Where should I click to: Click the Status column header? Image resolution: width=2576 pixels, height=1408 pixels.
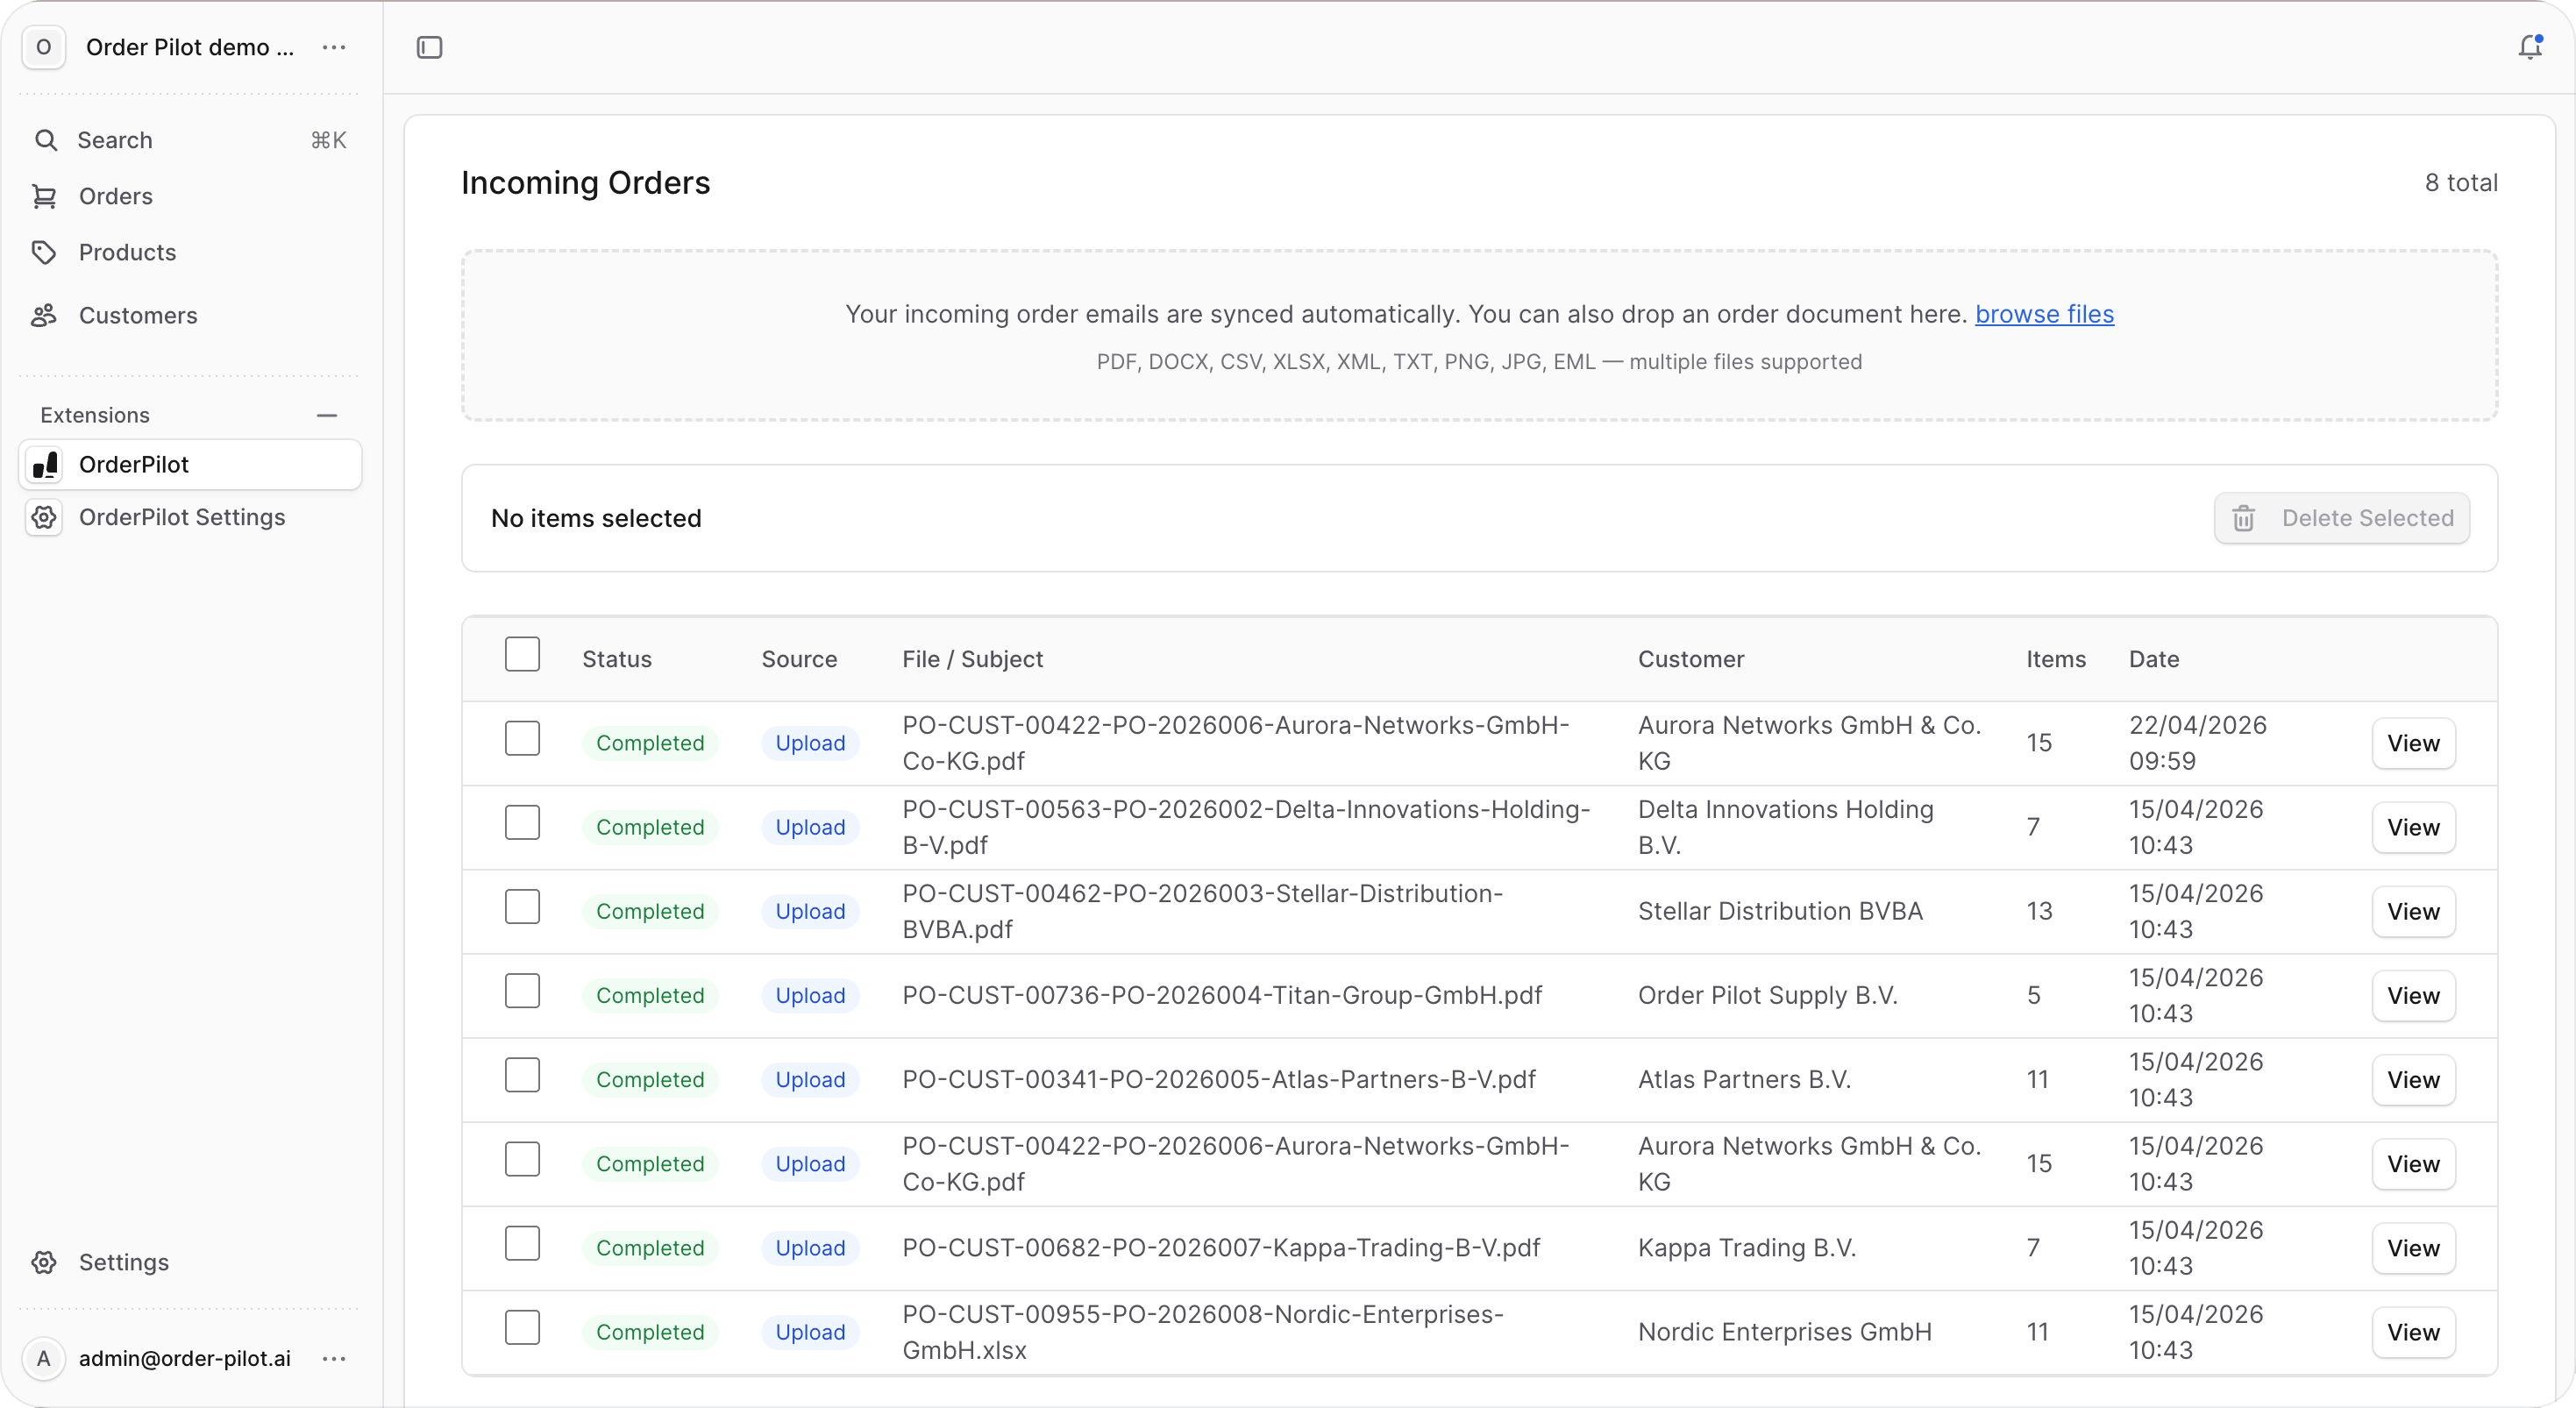[x=616, y=659]
